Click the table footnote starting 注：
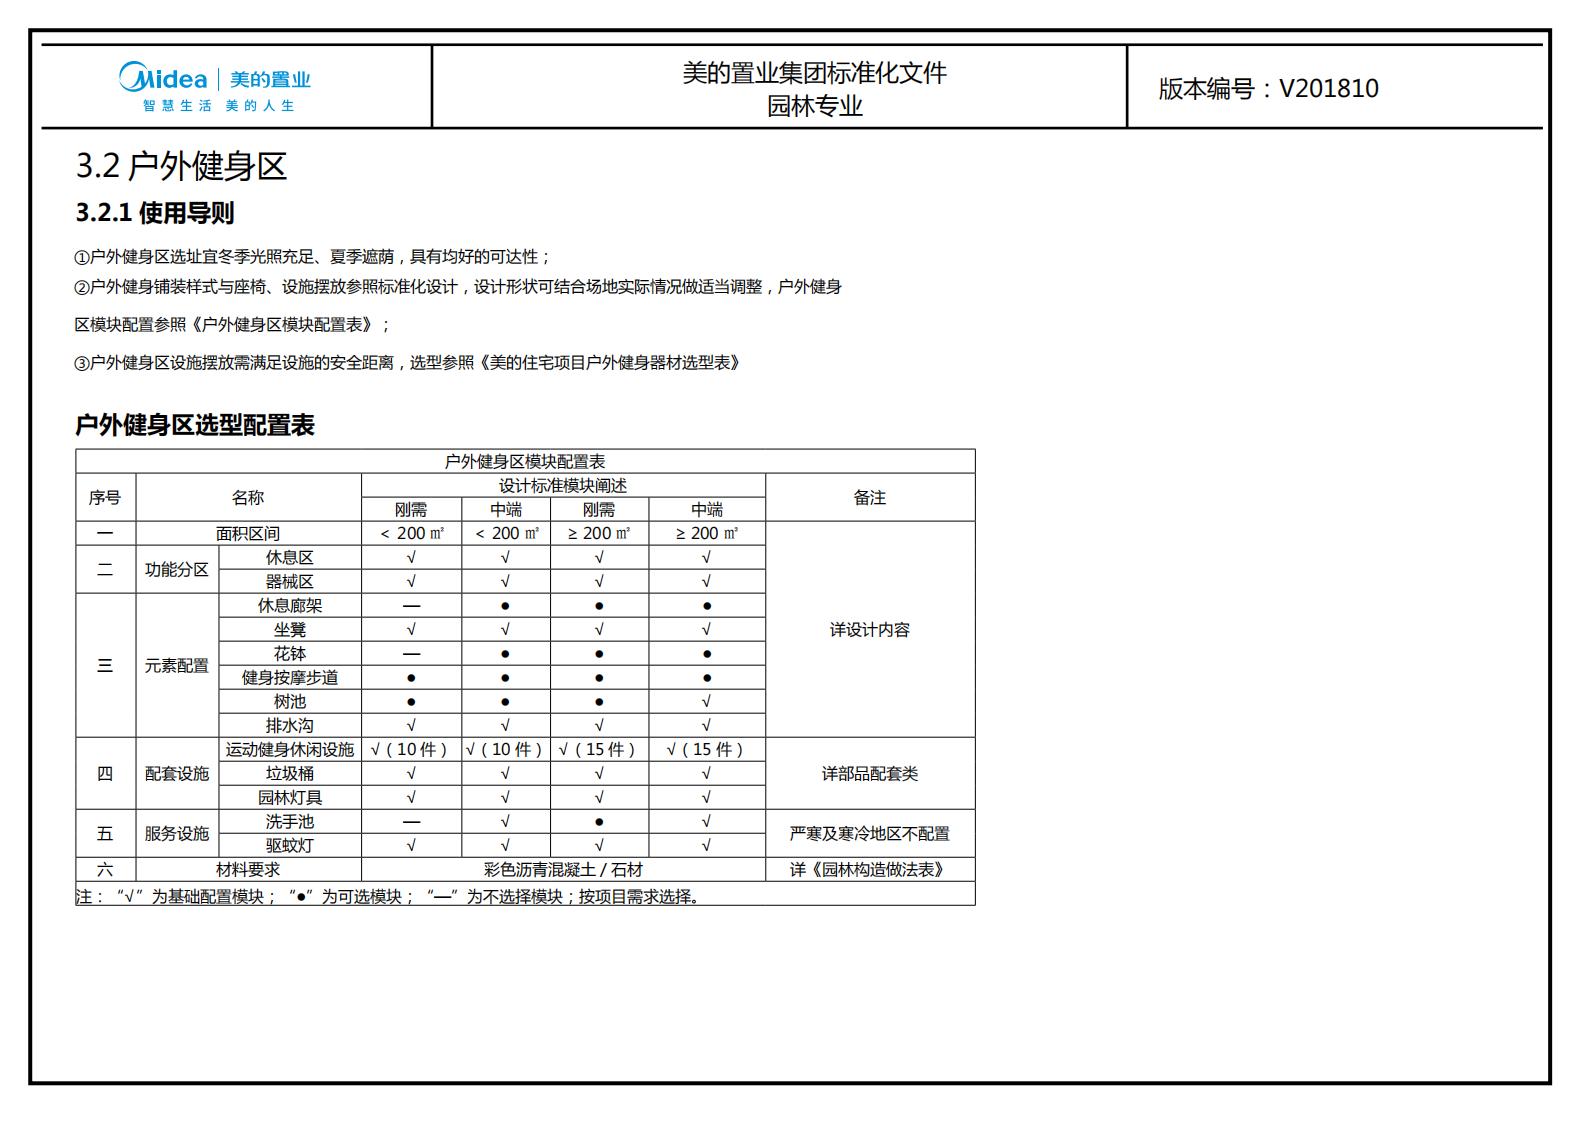1587x1123 pixels. (x=390, y=897)
